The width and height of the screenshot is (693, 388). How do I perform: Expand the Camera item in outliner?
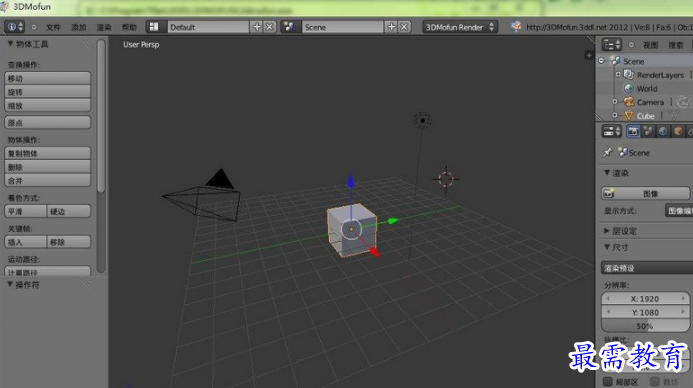(x=614, y=102)
